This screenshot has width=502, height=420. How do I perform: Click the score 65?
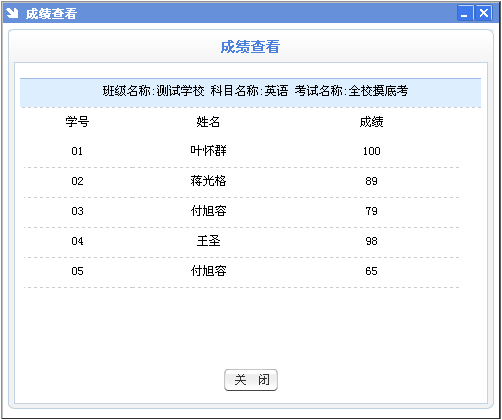371,271
